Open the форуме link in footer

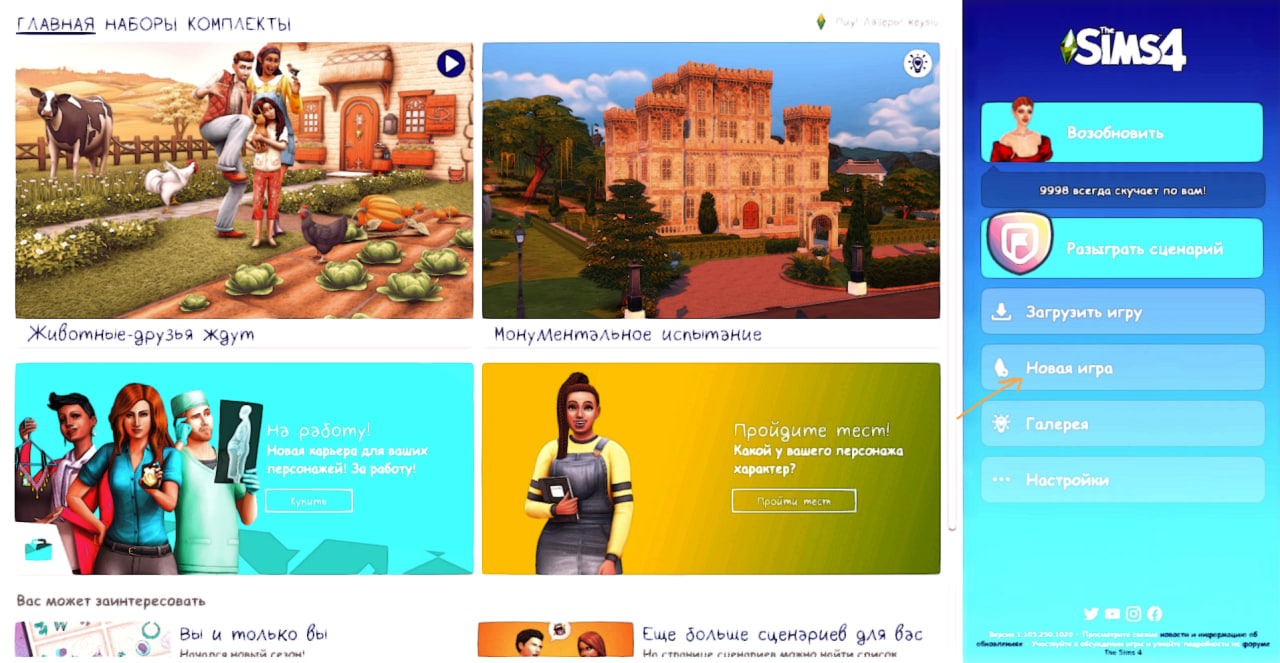pyautogui.click(x=1256, y=644)
